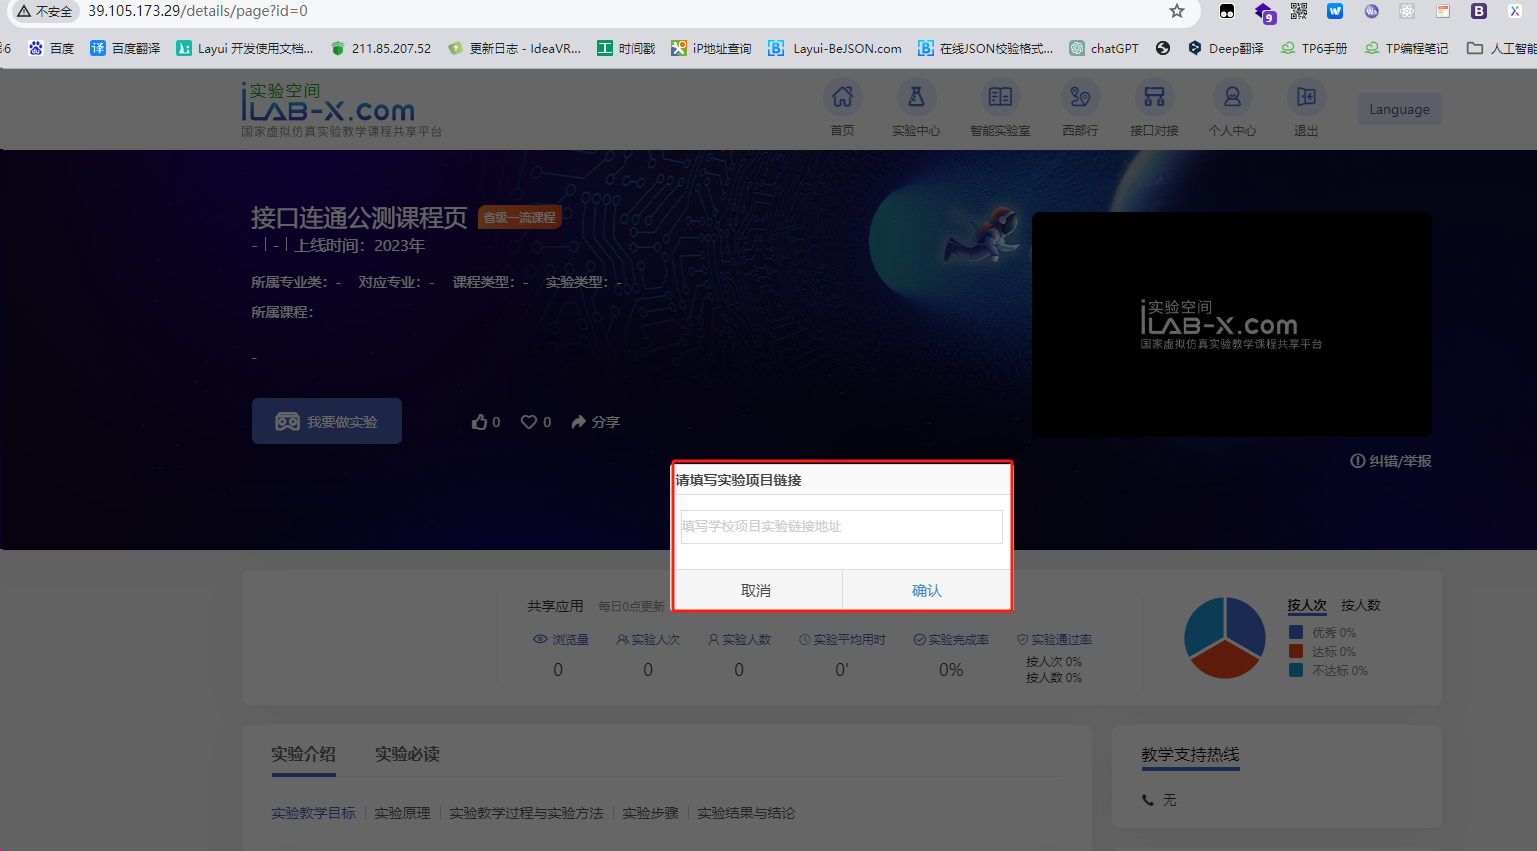
Task: Click the 退出 logout icon
Action: click(1306, 97)
